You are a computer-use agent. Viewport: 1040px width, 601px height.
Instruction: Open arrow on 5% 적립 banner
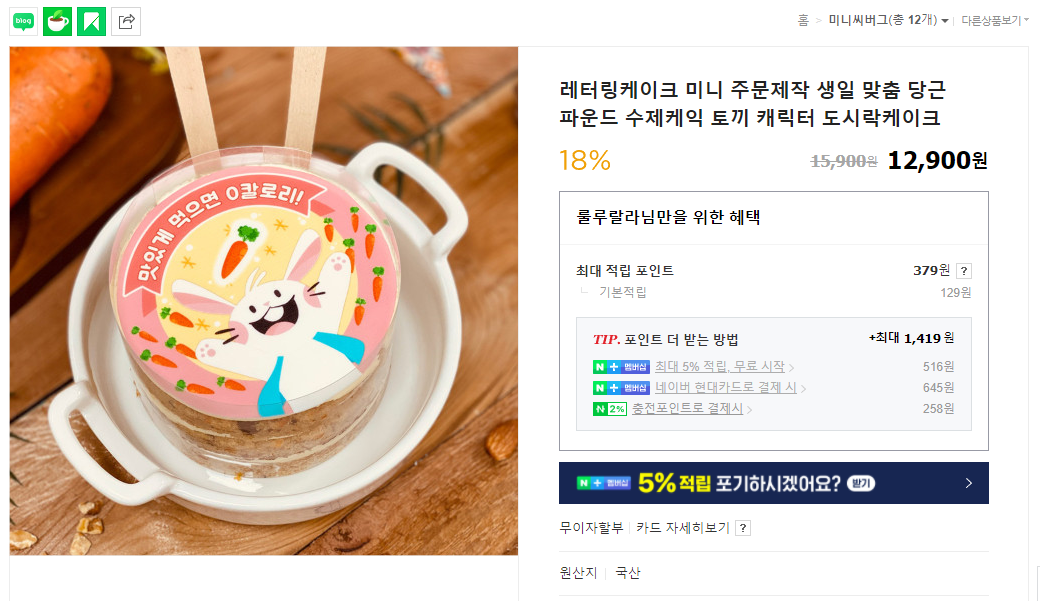[969, 483]
